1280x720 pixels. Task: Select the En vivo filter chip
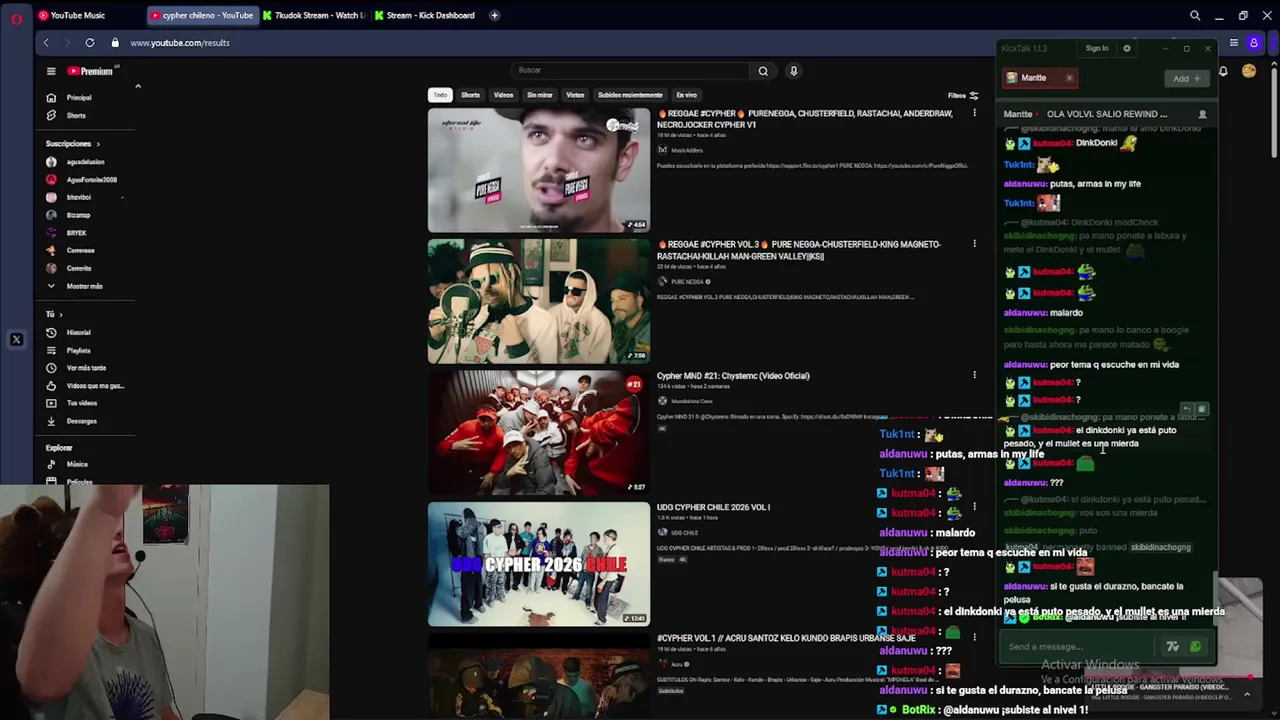pos(686,95)
